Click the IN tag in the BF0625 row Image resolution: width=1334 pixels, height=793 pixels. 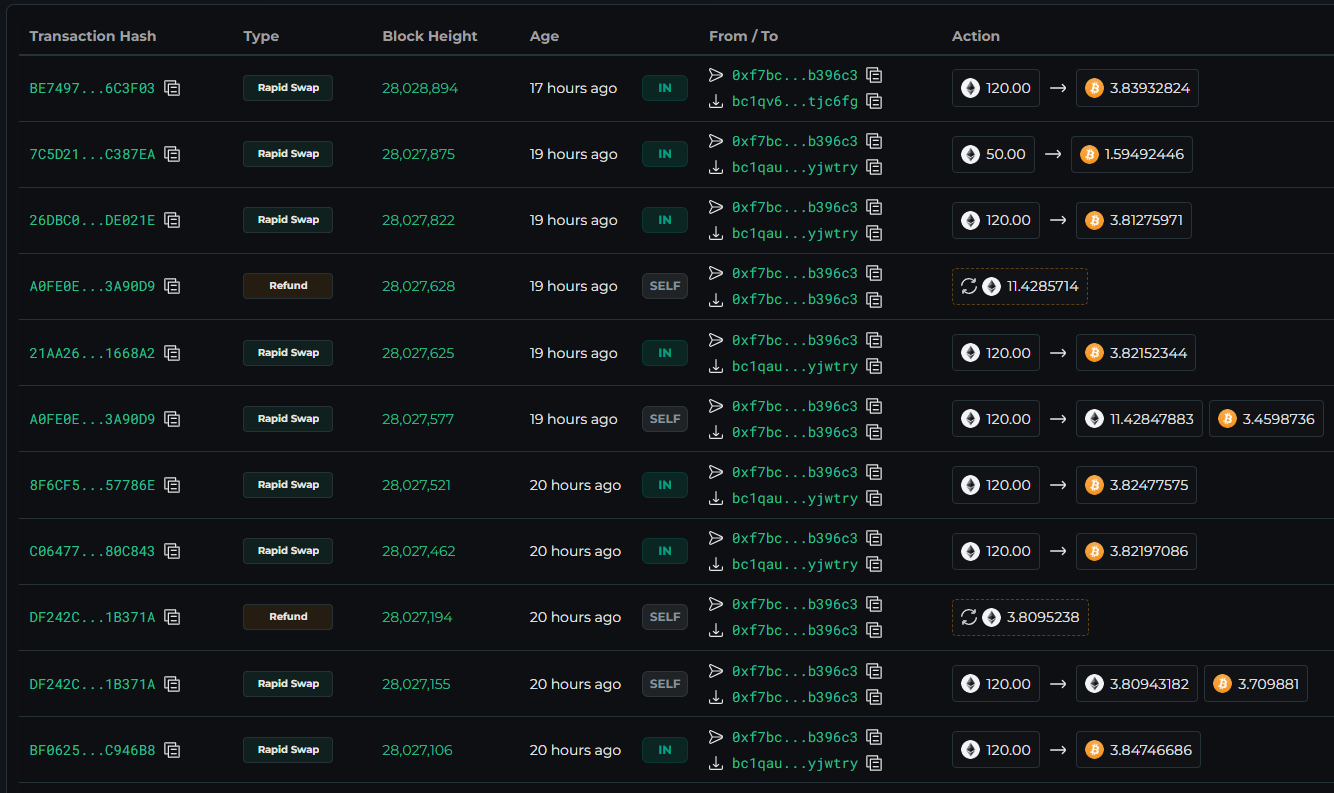pyautogui.click(x=665, y=750)
